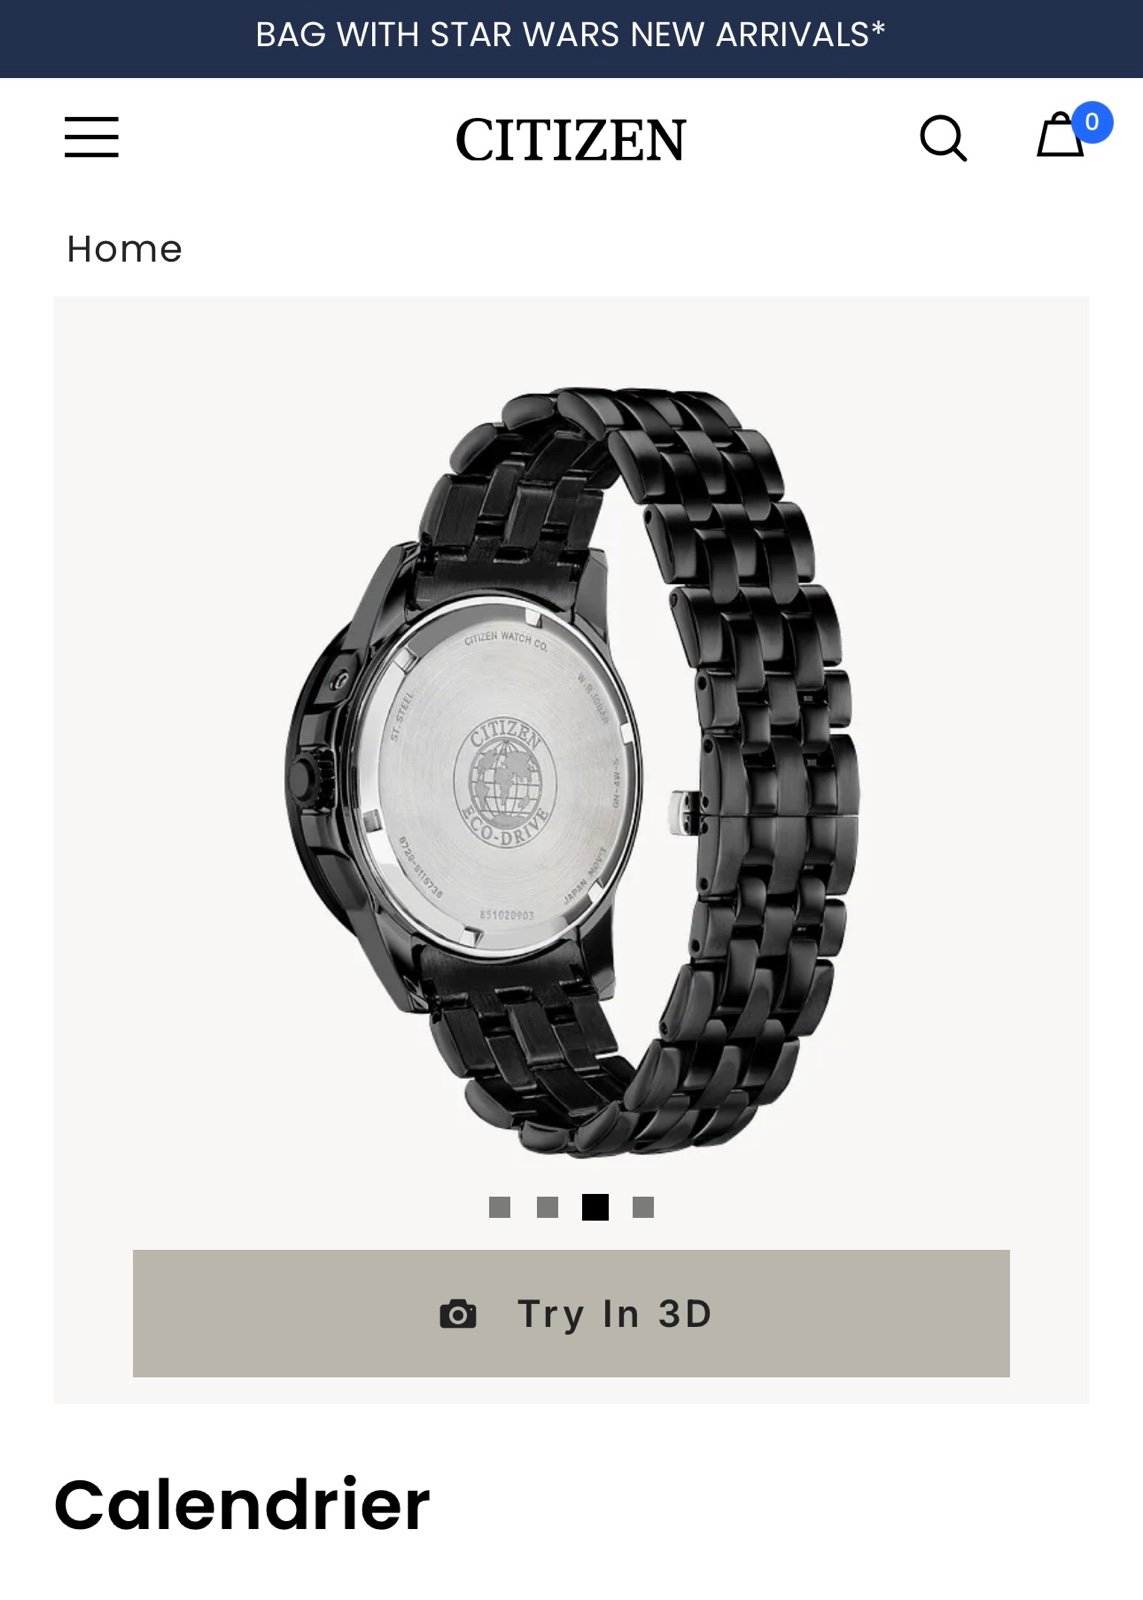Open the Star Wars new arrivals banner

571,35
